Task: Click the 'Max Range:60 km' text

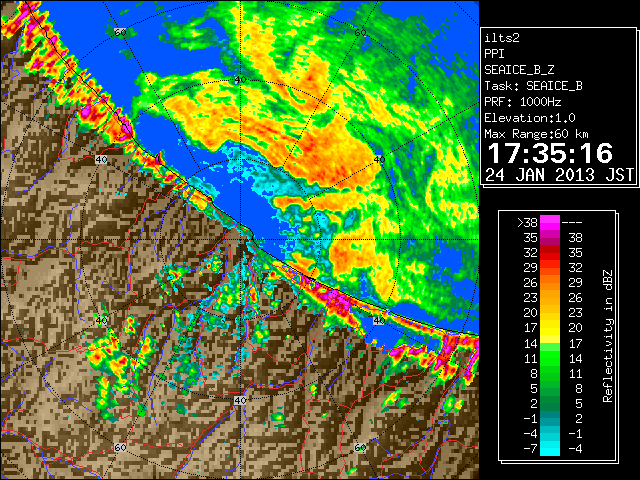Action: [x=536, y=134]
